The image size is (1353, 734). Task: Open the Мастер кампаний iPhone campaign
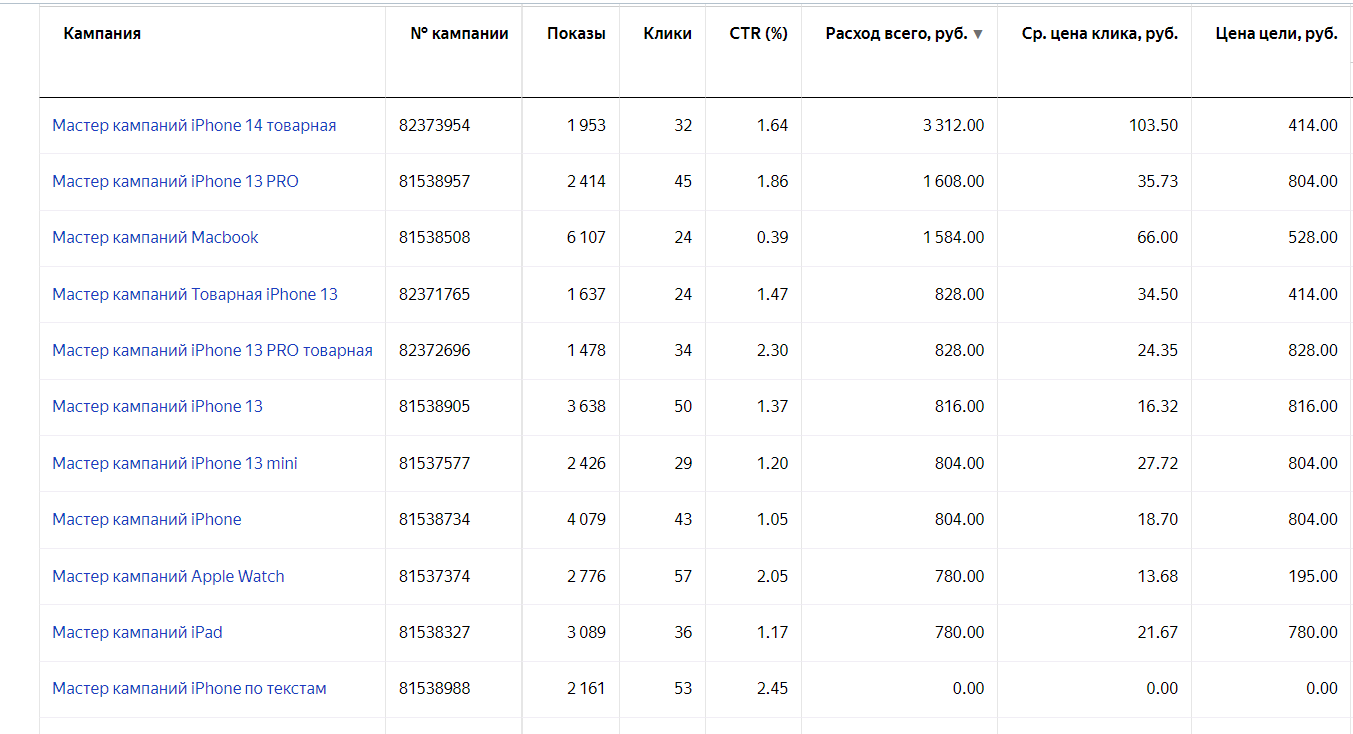tap(147, 519)
